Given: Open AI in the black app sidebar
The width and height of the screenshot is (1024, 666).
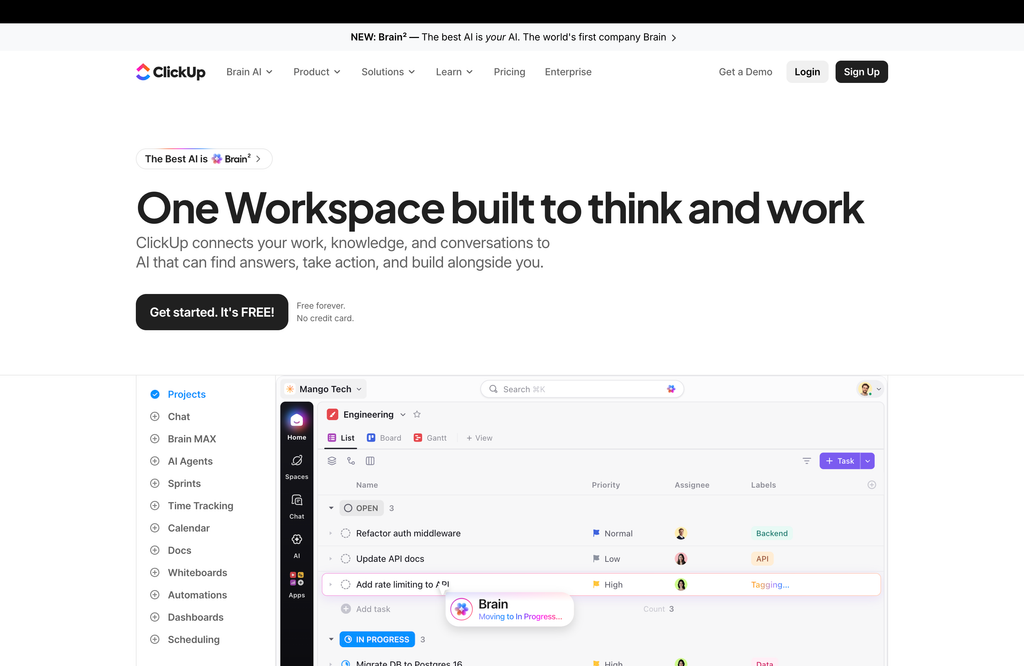Looking at the screenshot, I should point(296,545).
